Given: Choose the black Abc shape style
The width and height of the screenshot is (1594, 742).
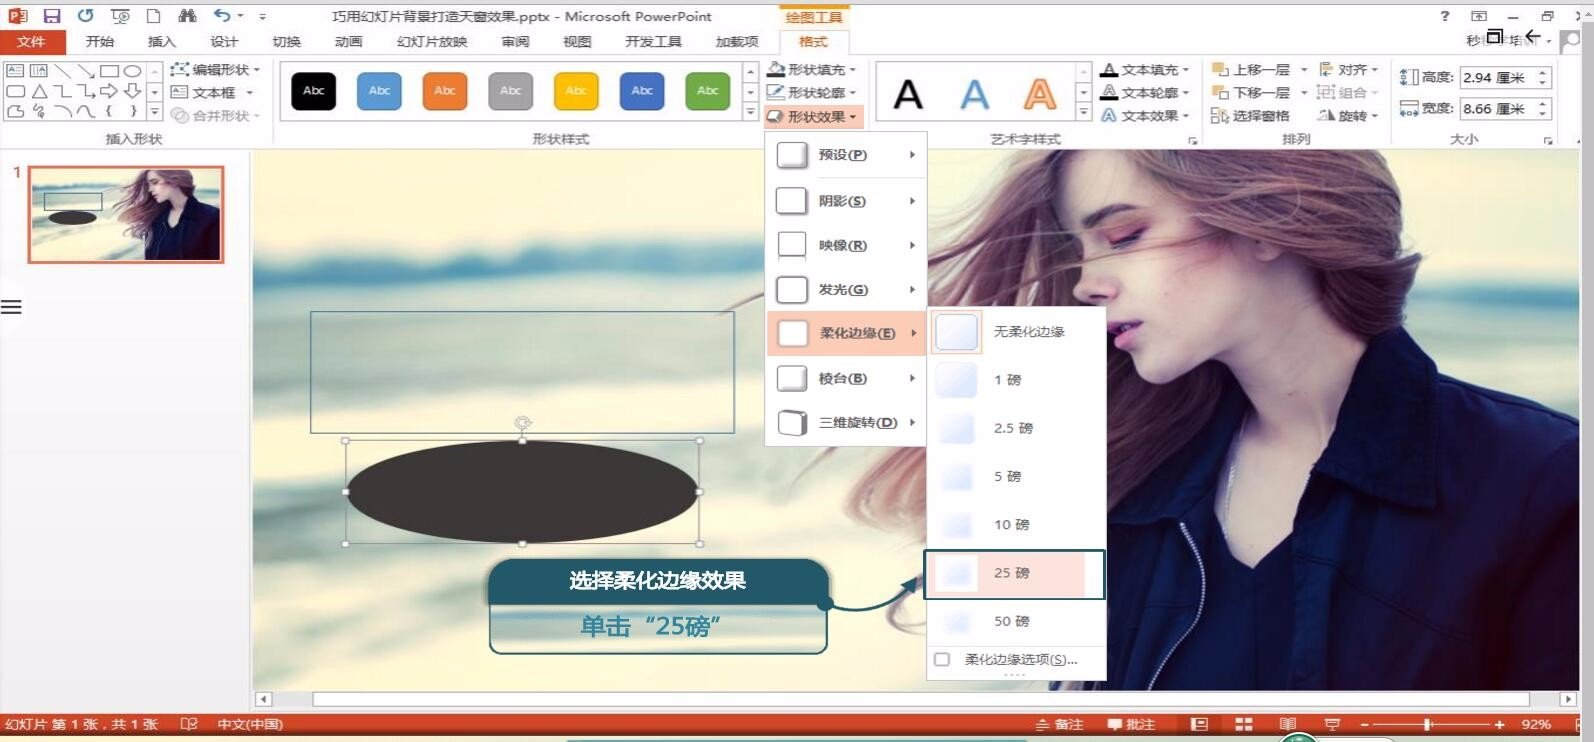Looking at the screenshot, I should (314, 91).
